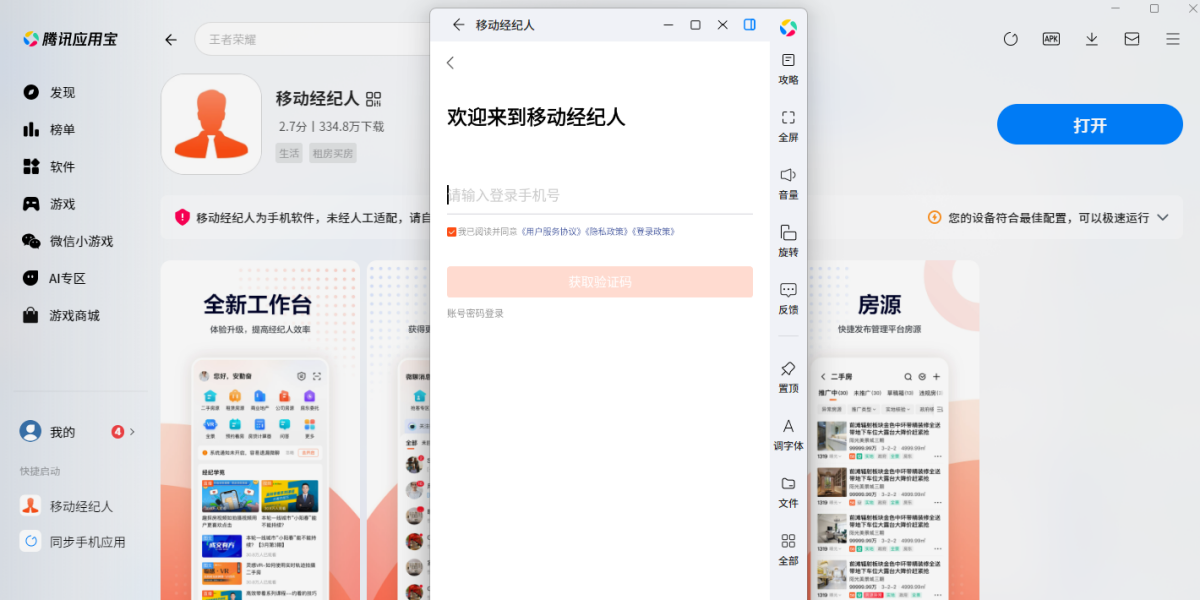
Task: Click the in-app back chevron on login page
Action: tap(450, 63)
